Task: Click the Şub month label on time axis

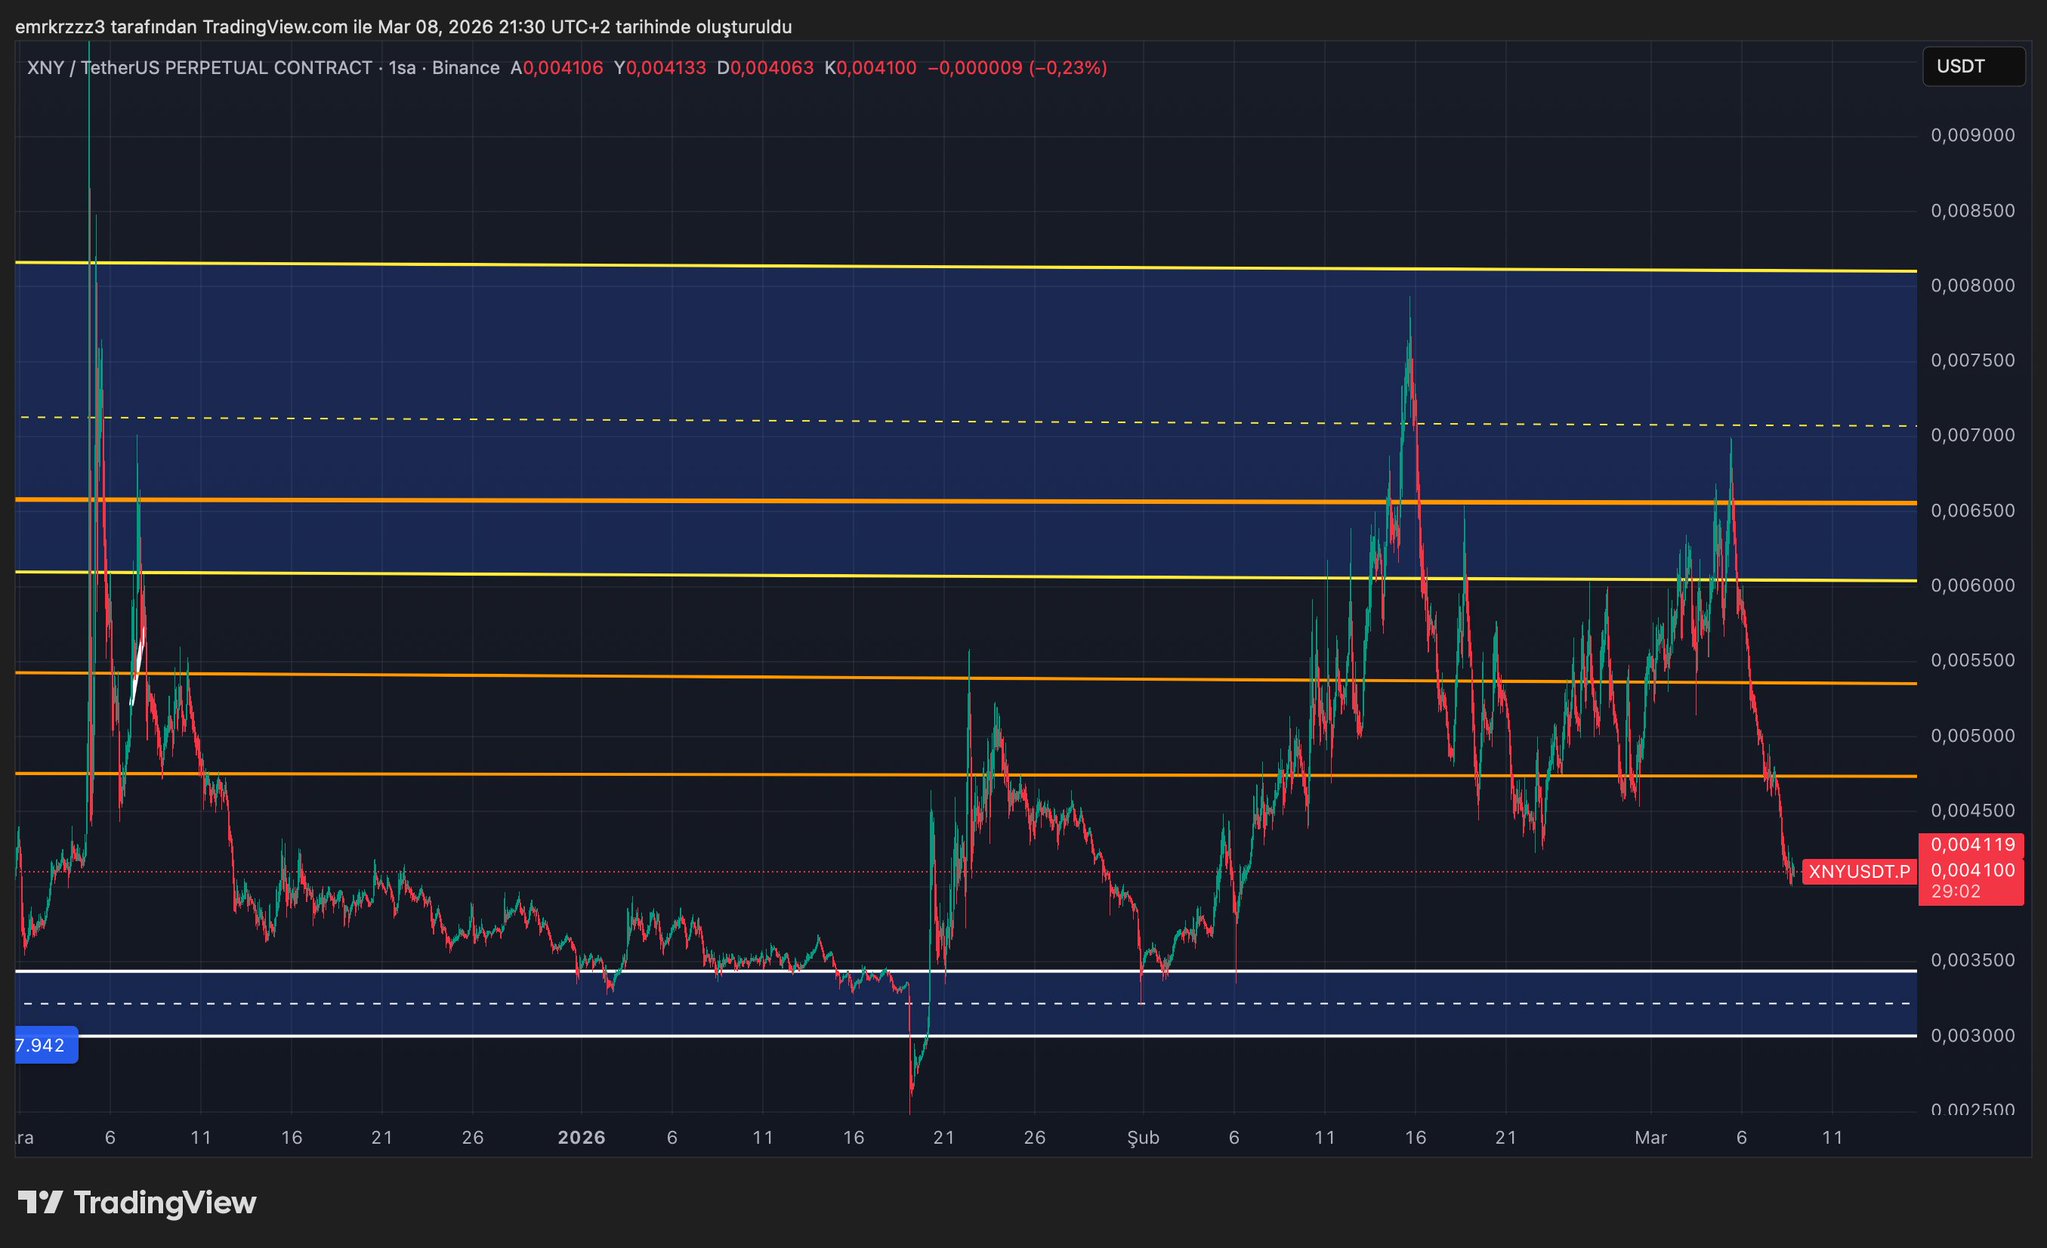Action: pyautogui.click(x=1143, y=1138)
